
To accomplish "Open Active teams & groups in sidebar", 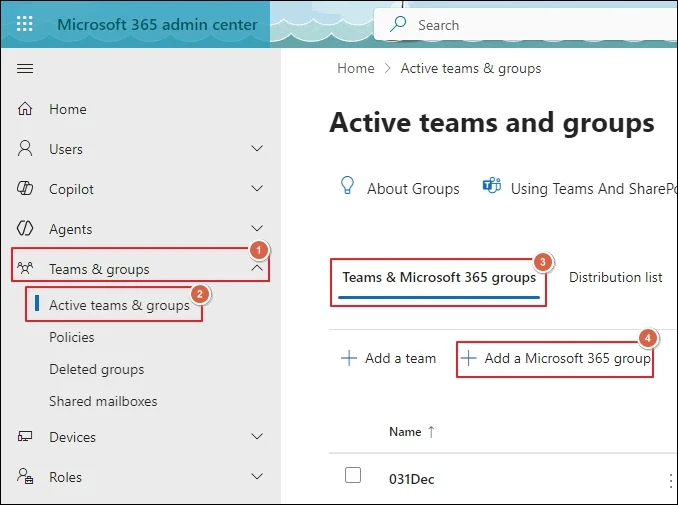I will pyautogui.click(x=119, y=305).
